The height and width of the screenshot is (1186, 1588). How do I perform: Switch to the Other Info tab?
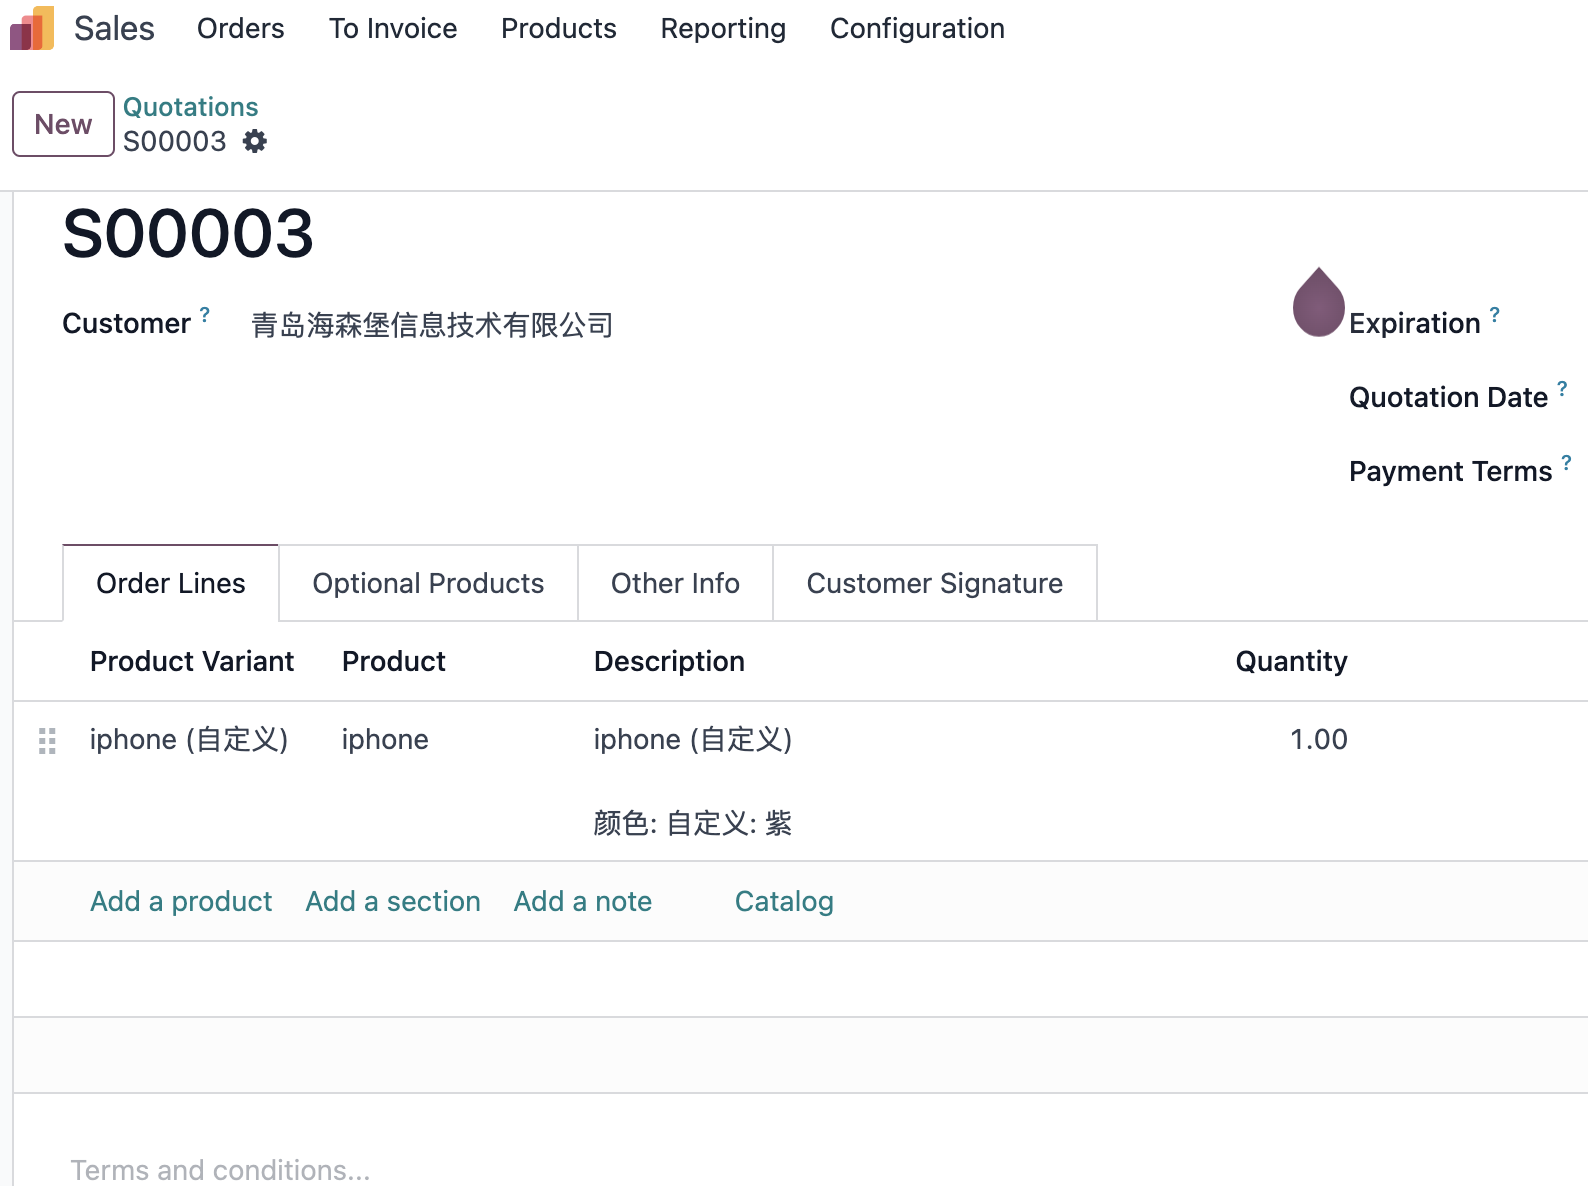pos(675,583)
